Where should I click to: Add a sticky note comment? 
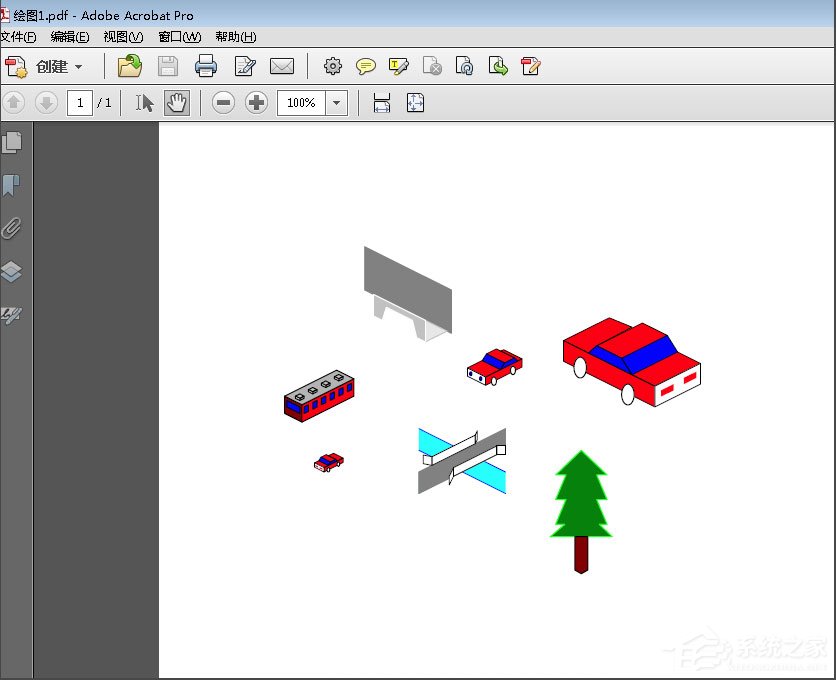[366, 67]
